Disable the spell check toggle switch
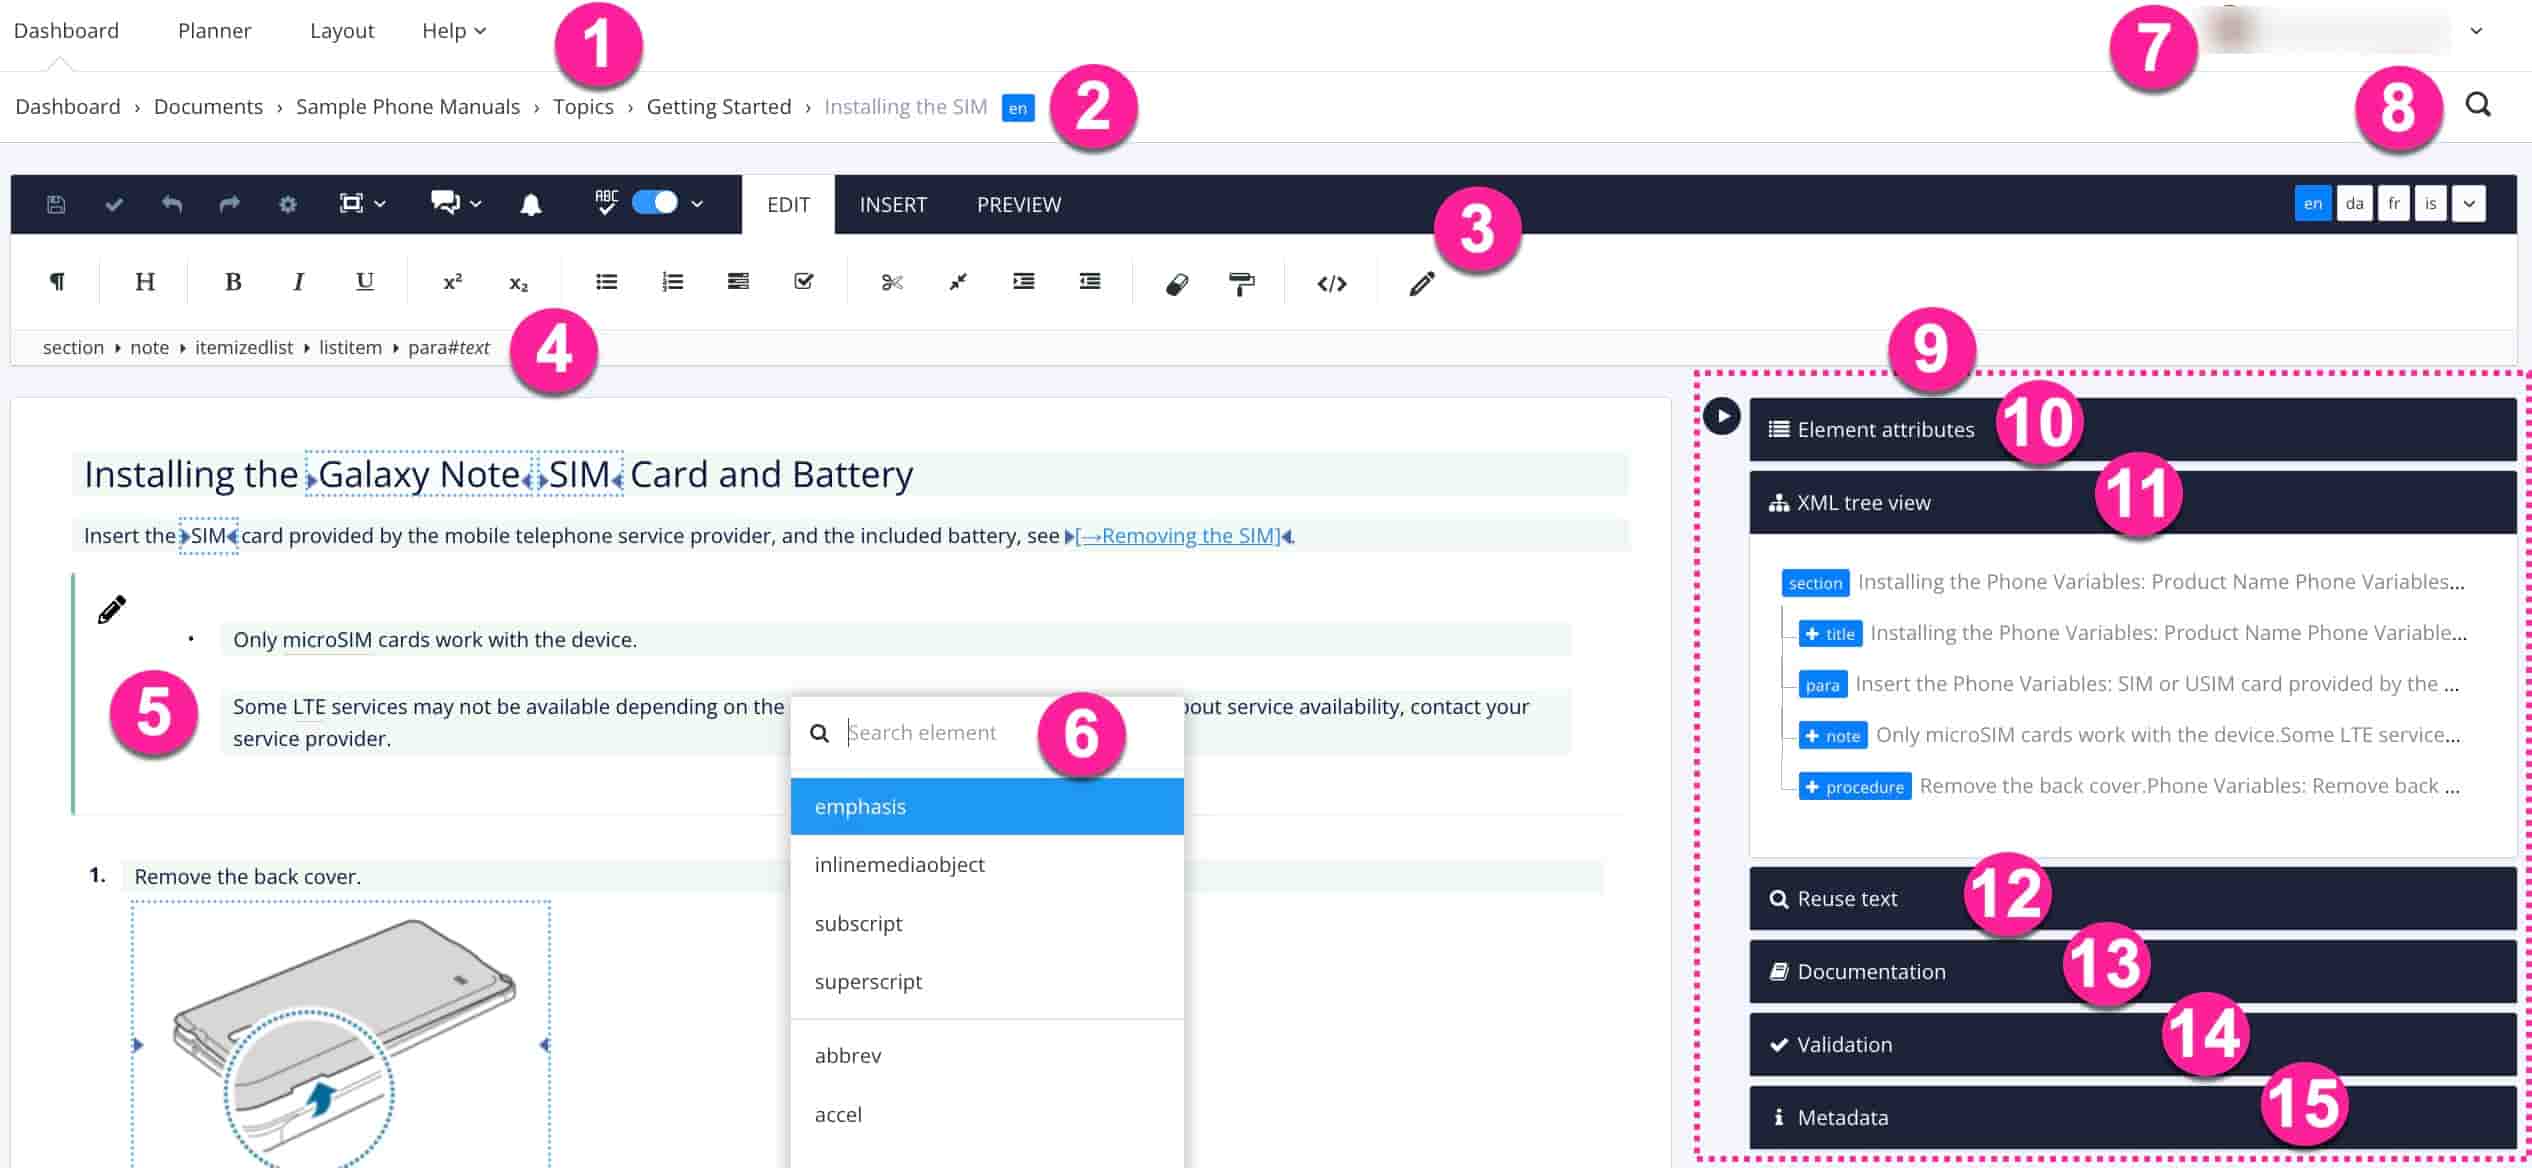Screen dimensions: 2532x1168 pos(655,204)
